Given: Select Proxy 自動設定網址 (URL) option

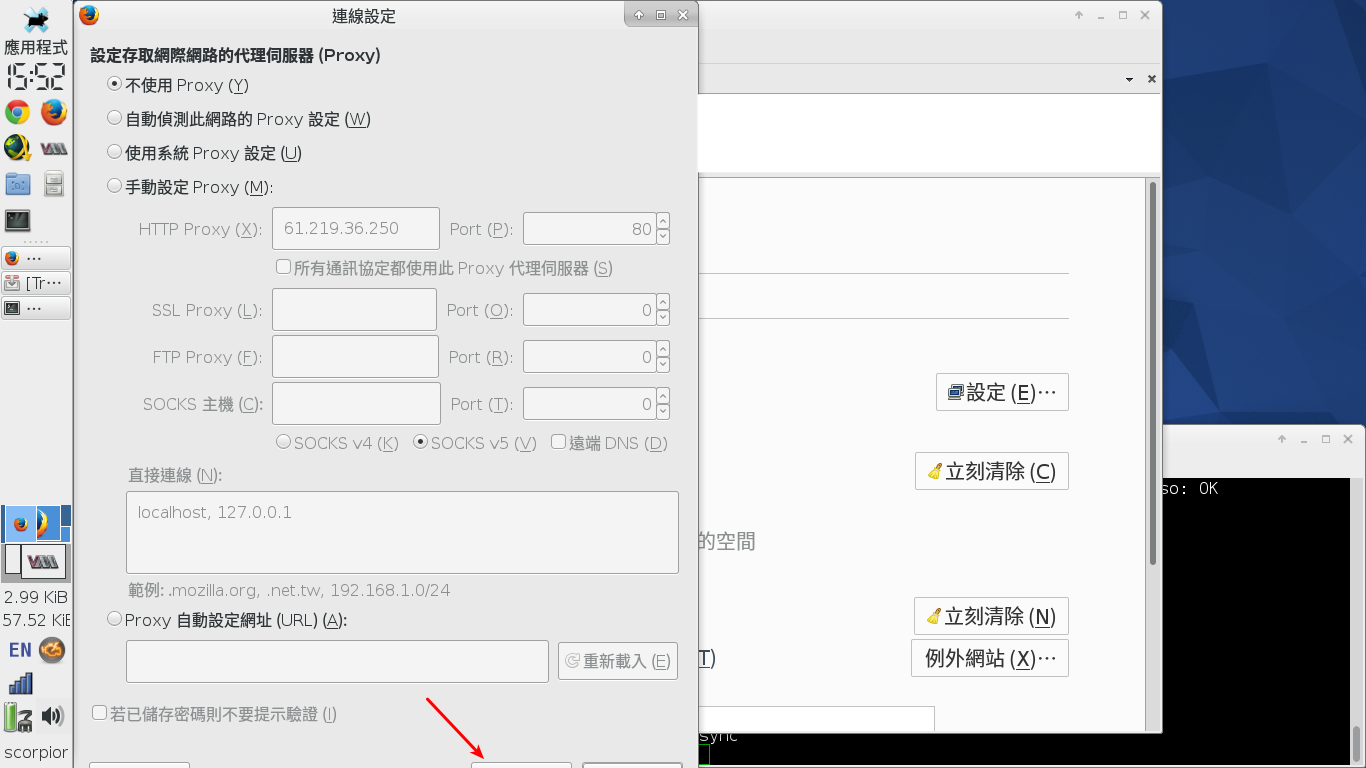Looking at the screenshot, I should 227,620.
